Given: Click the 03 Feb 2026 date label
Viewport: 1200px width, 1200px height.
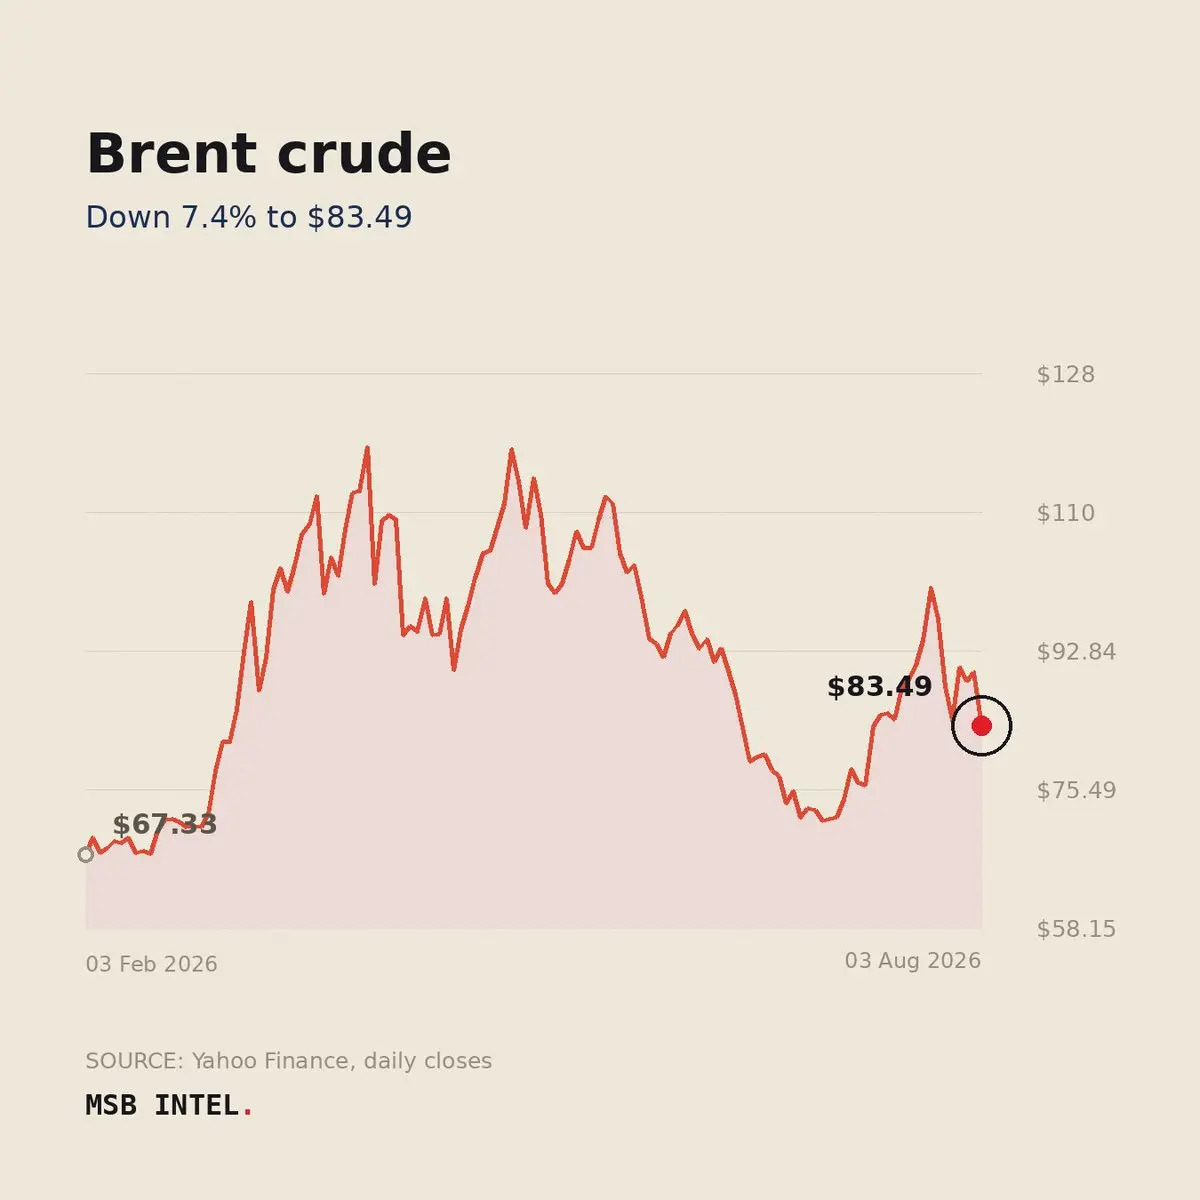Looking at the screenshot, I should 151,964.
